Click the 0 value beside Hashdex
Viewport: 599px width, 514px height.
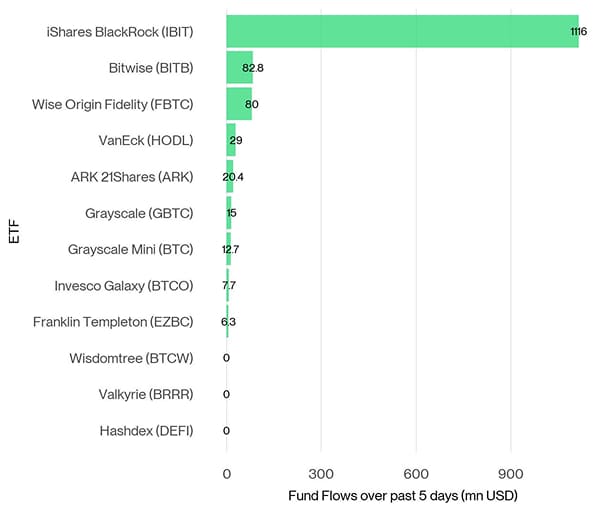pos(226,431)
